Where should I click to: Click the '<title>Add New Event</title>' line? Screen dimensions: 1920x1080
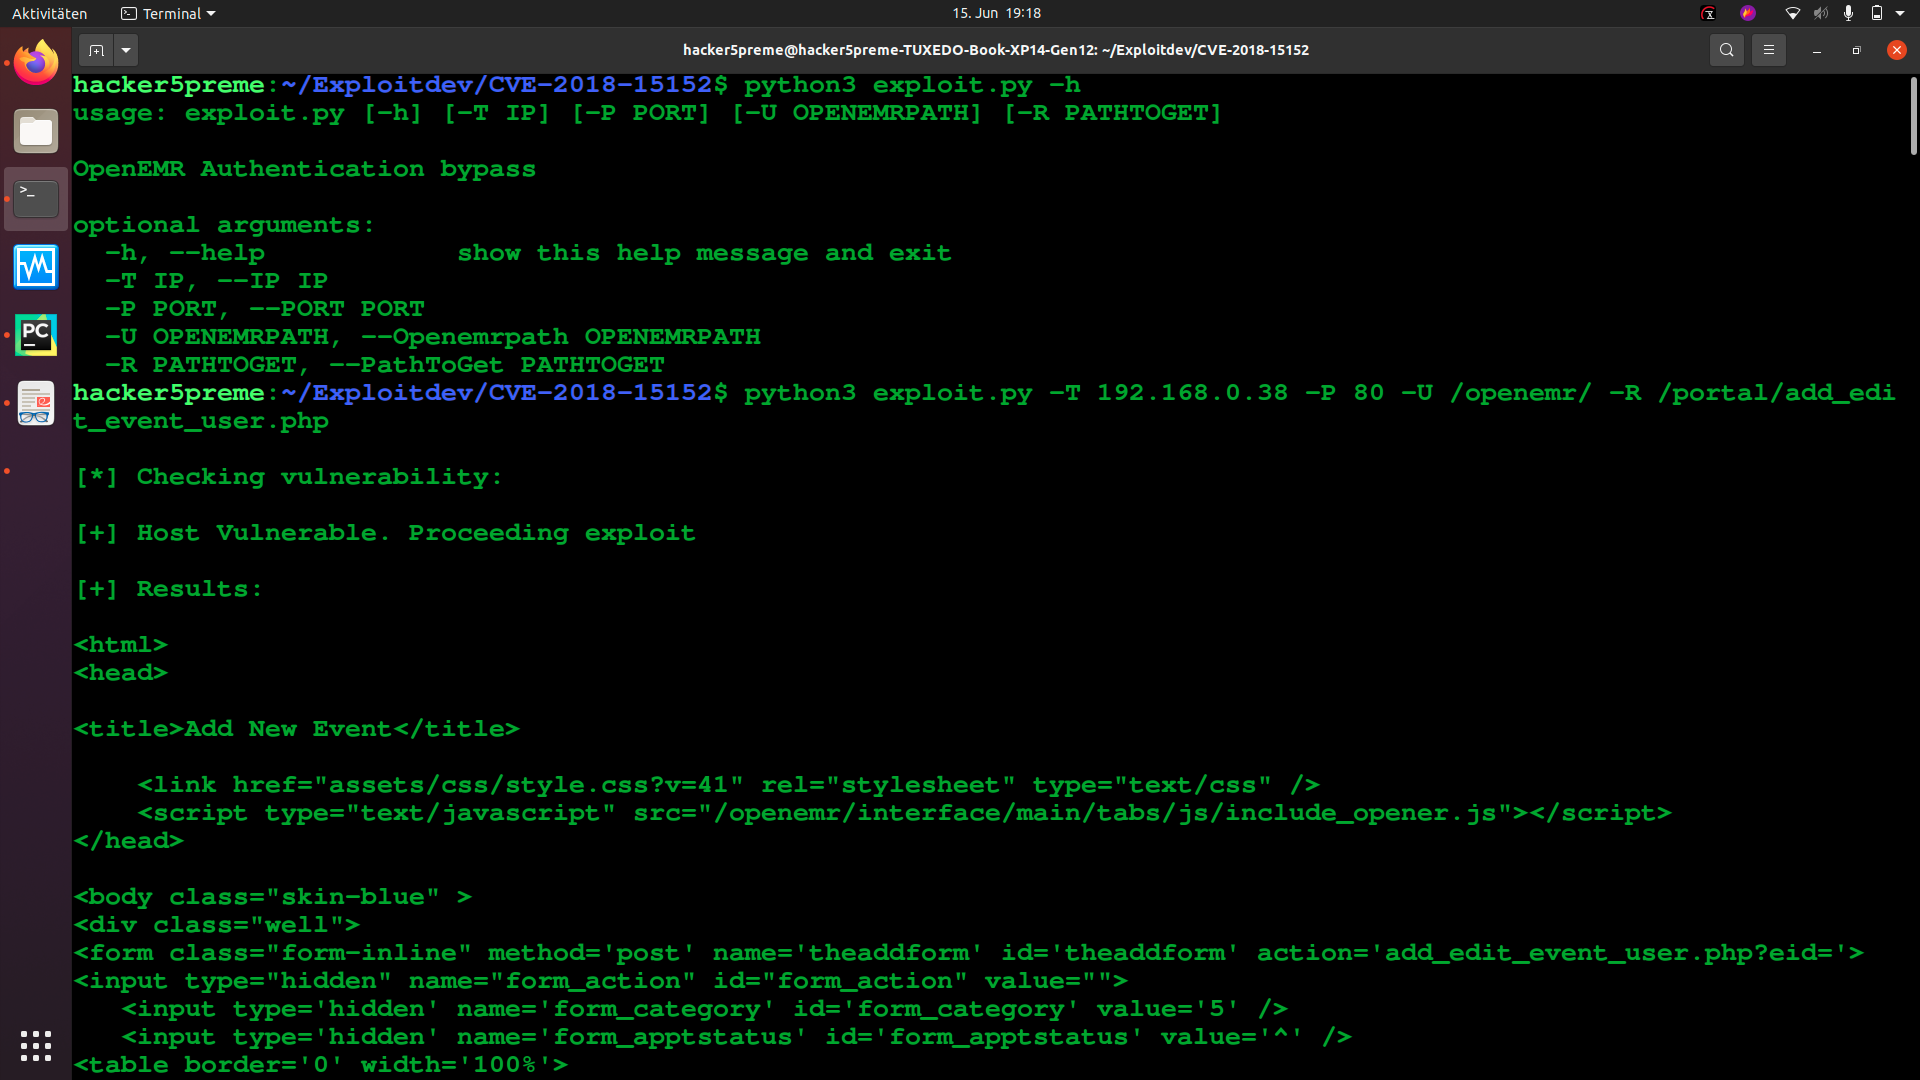[296, 729]
